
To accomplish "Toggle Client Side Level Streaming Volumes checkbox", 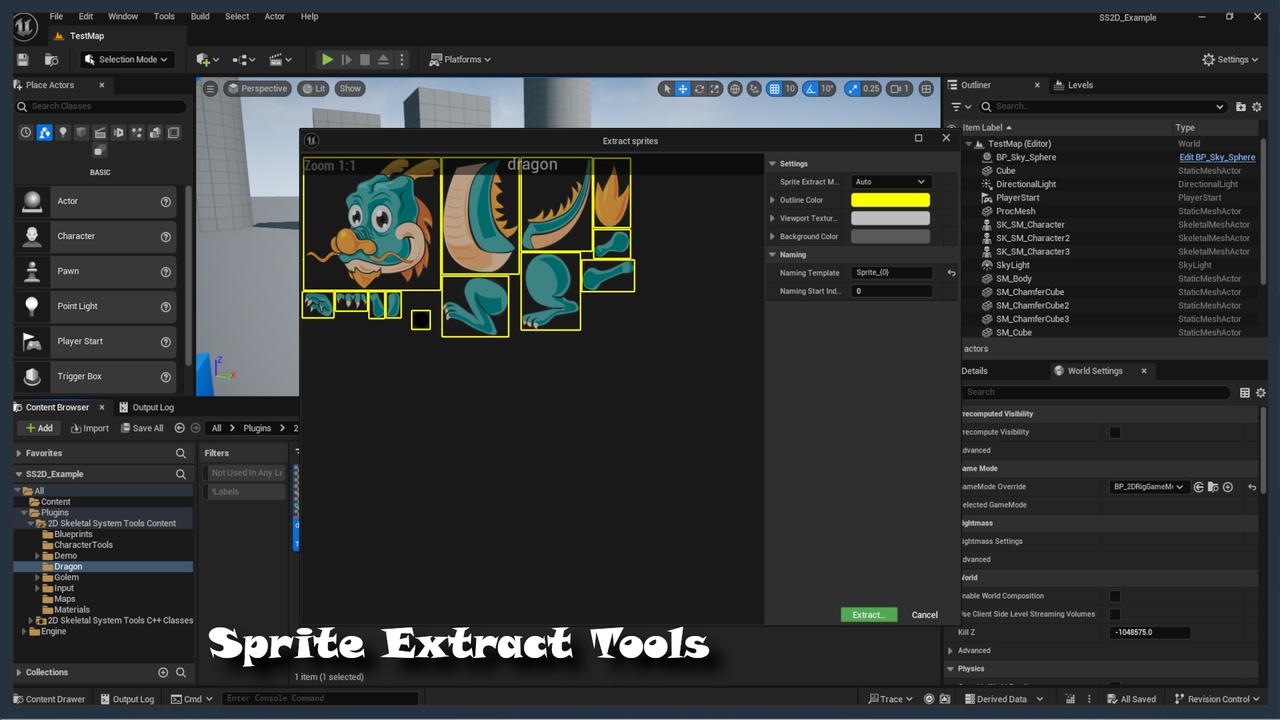I will point(1115,614).
